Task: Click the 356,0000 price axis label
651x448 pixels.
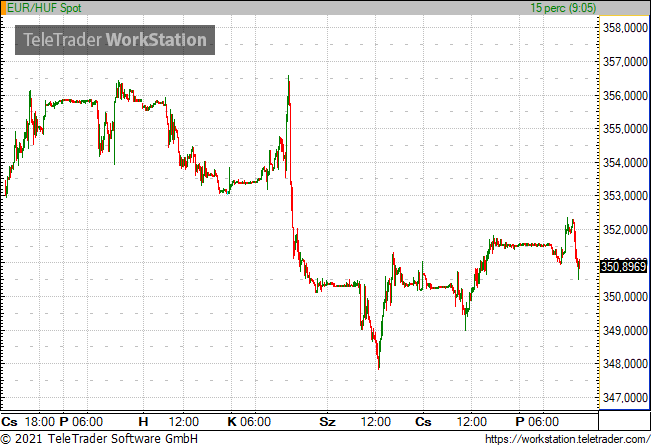Action: [x=625, y=95]
